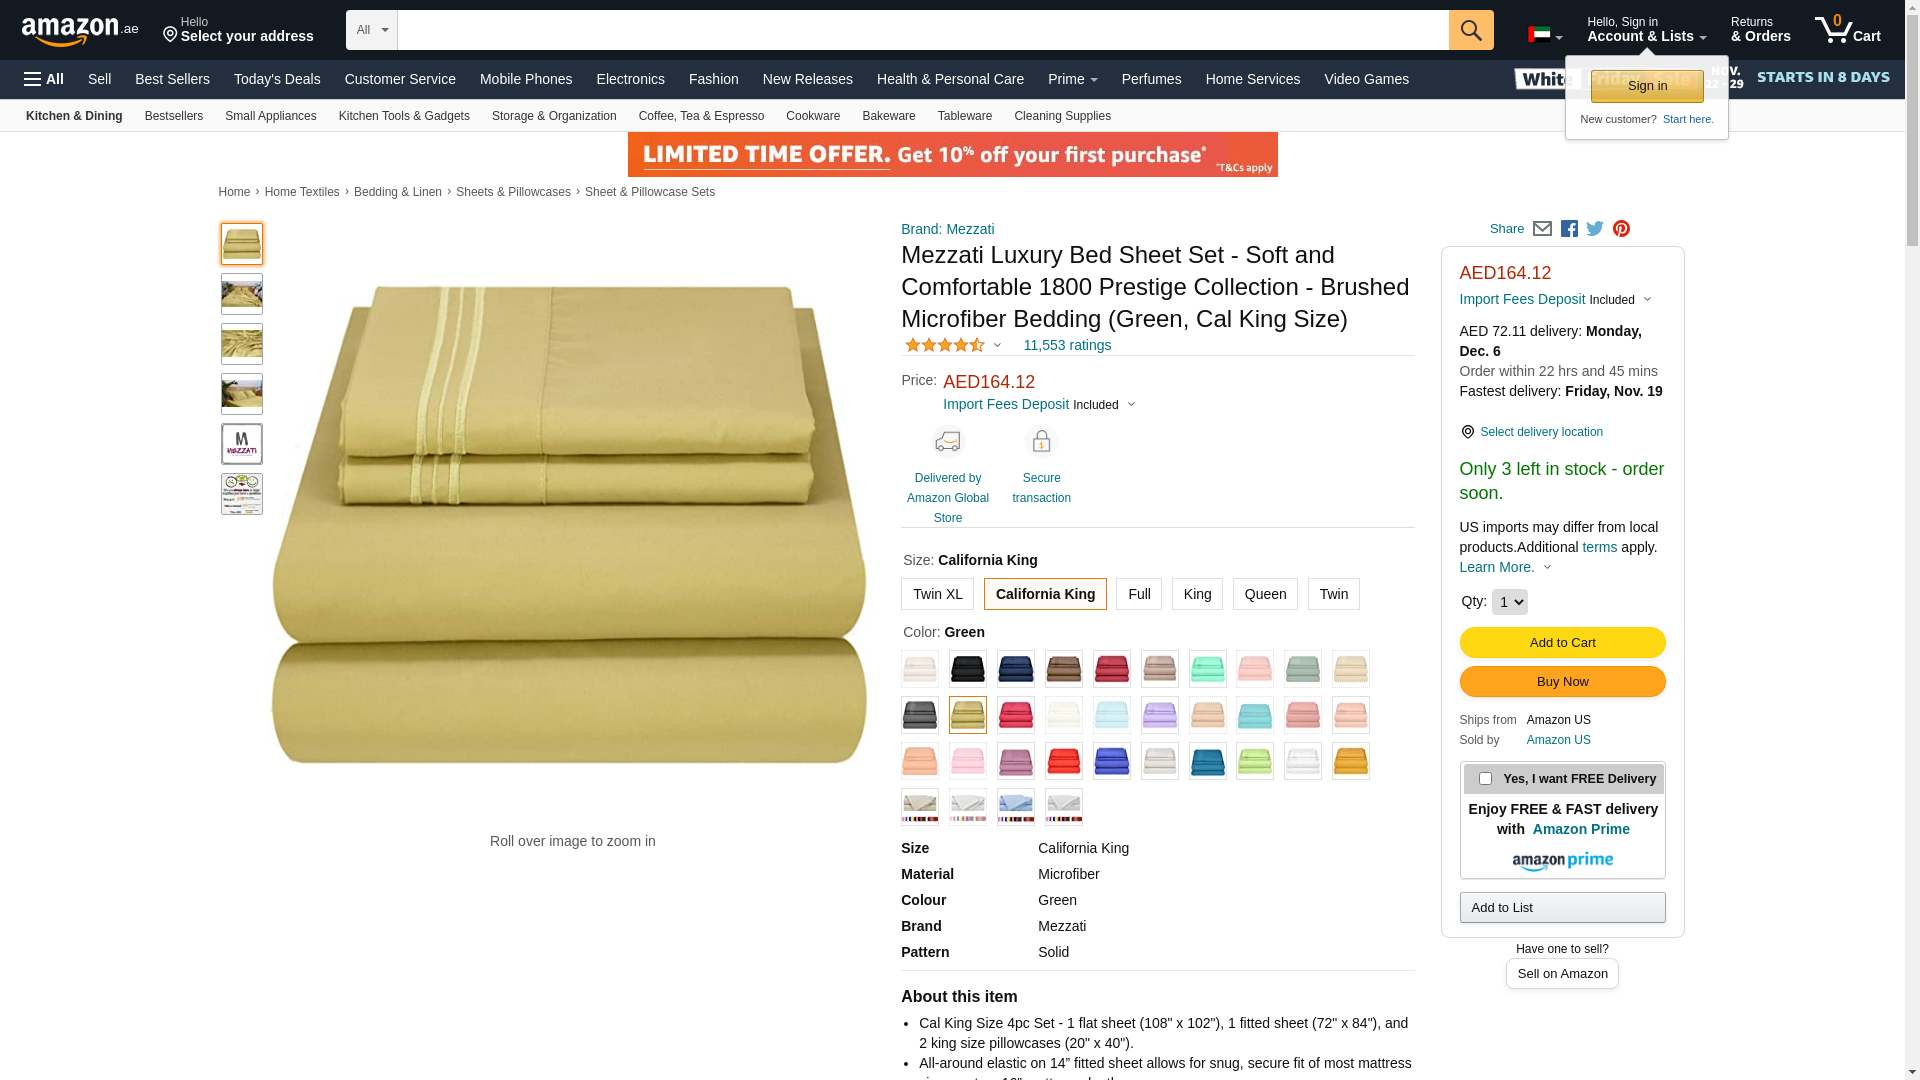Share product on Facebook icon

[1569, 229]
